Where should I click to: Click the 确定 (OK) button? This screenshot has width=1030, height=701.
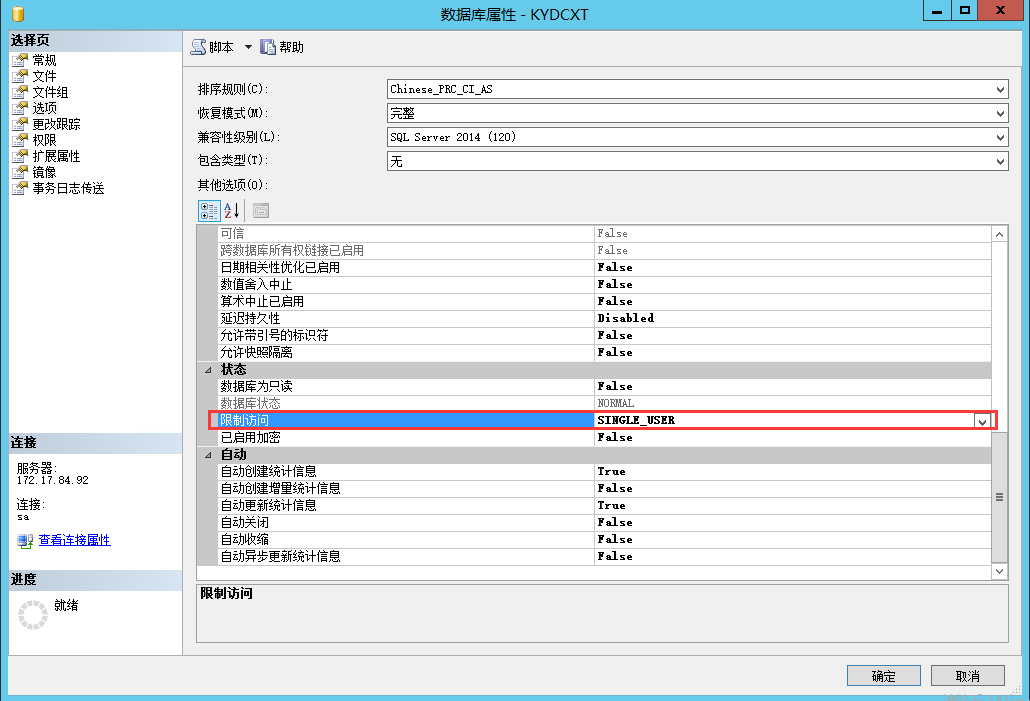pyautogui.click(x=884, y=676)
